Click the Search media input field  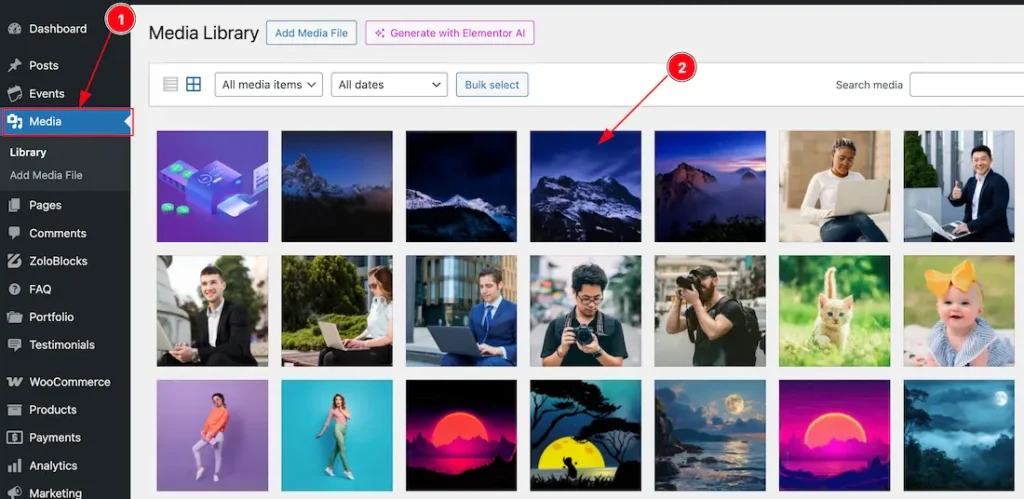tap(967, 84)
